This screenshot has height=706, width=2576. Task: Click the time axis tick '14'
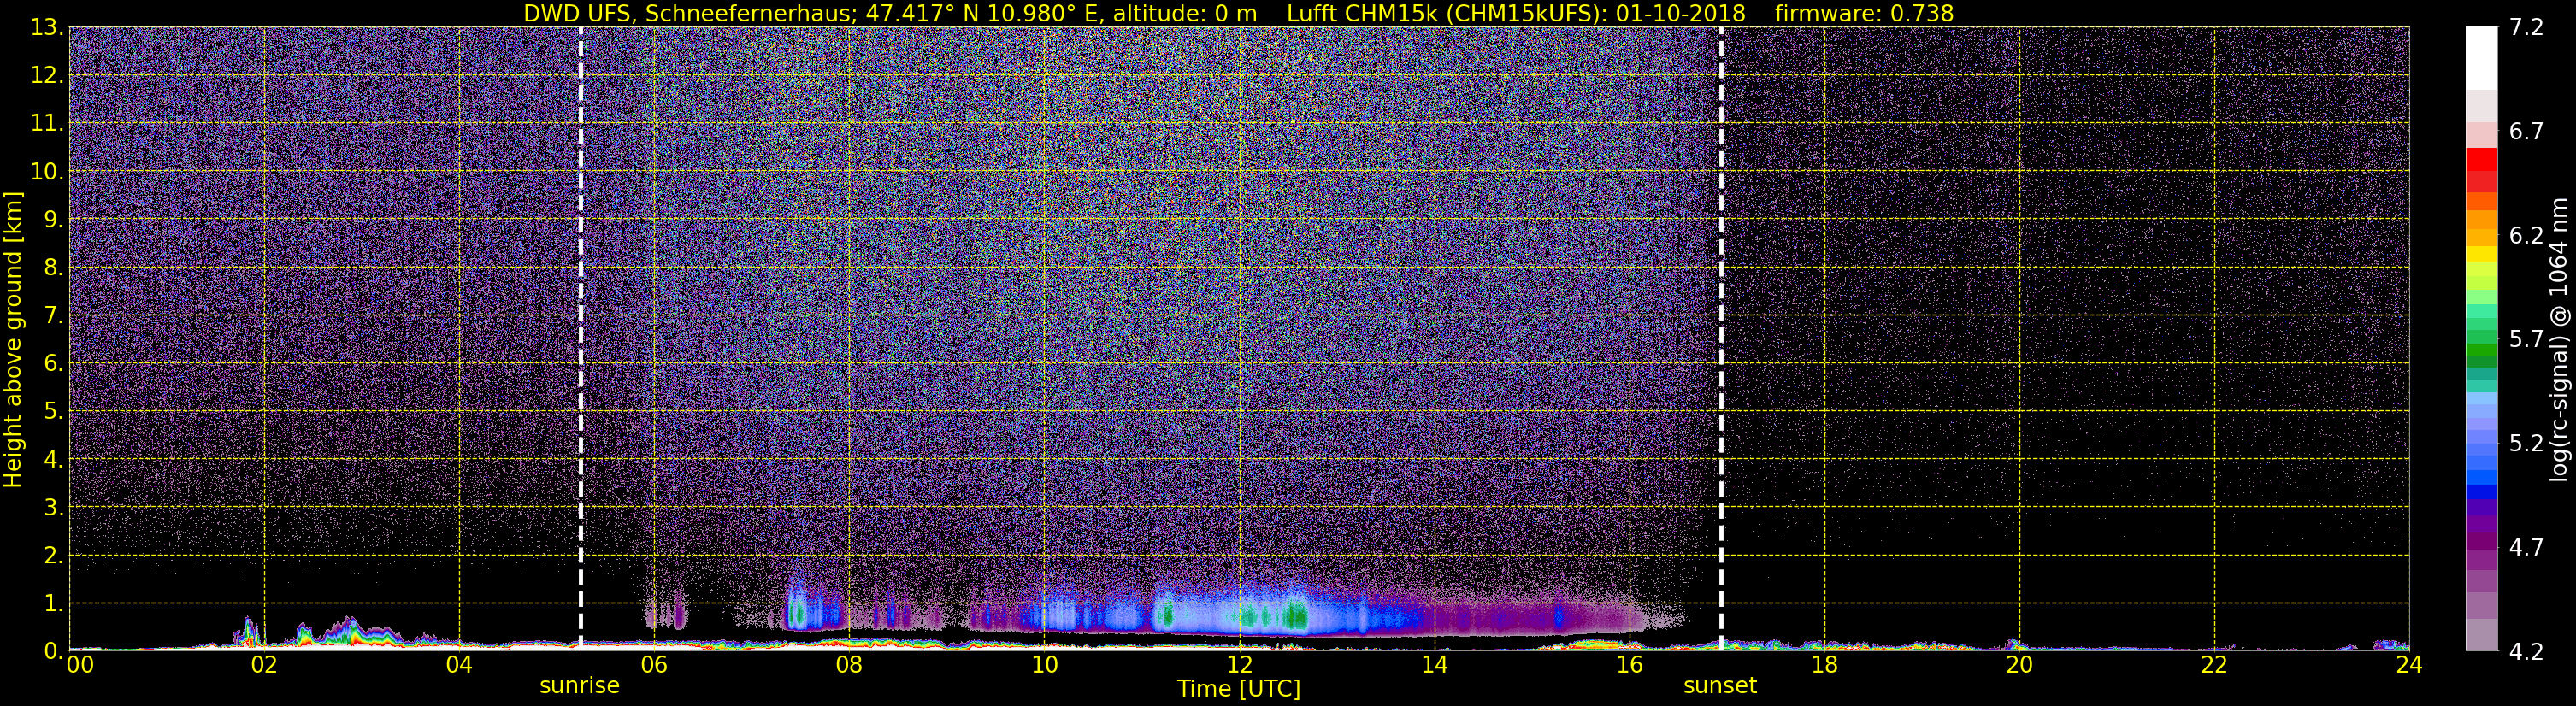(1434, 665)
